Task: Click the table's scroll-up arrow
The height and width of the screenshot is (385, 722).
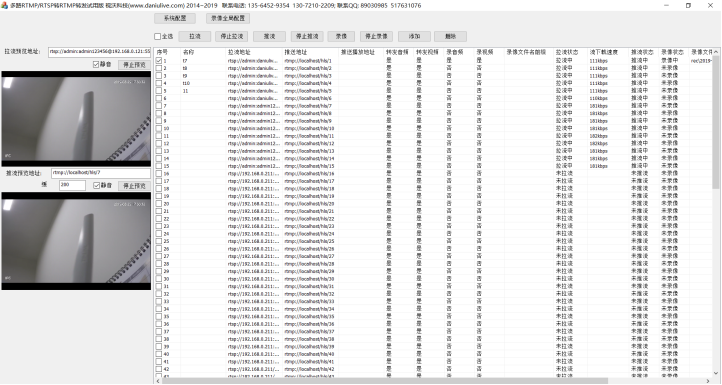Action: pyautogui.click(x=716, y=52)
